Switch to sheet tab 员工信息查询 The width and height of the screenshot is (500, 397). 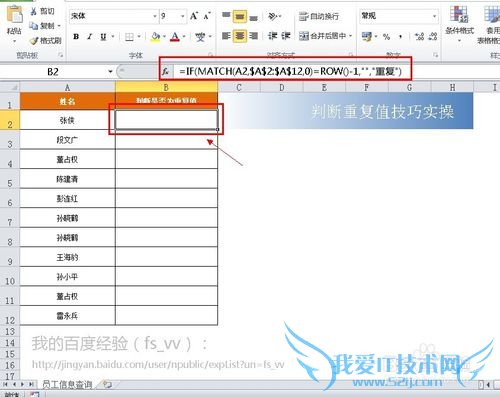pyautogui.click(x=67, y=385)
